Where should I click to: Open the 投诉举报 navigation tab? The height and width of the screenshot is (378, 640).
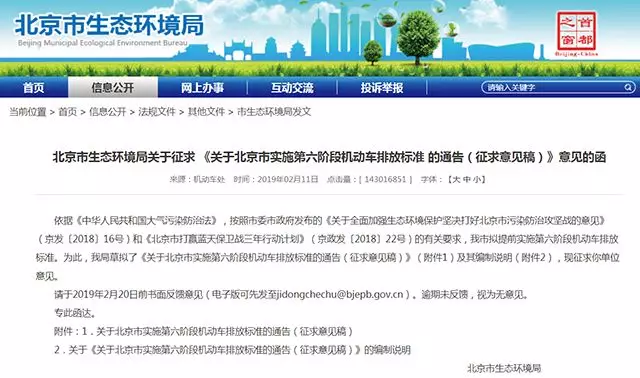tap(382, 87)
